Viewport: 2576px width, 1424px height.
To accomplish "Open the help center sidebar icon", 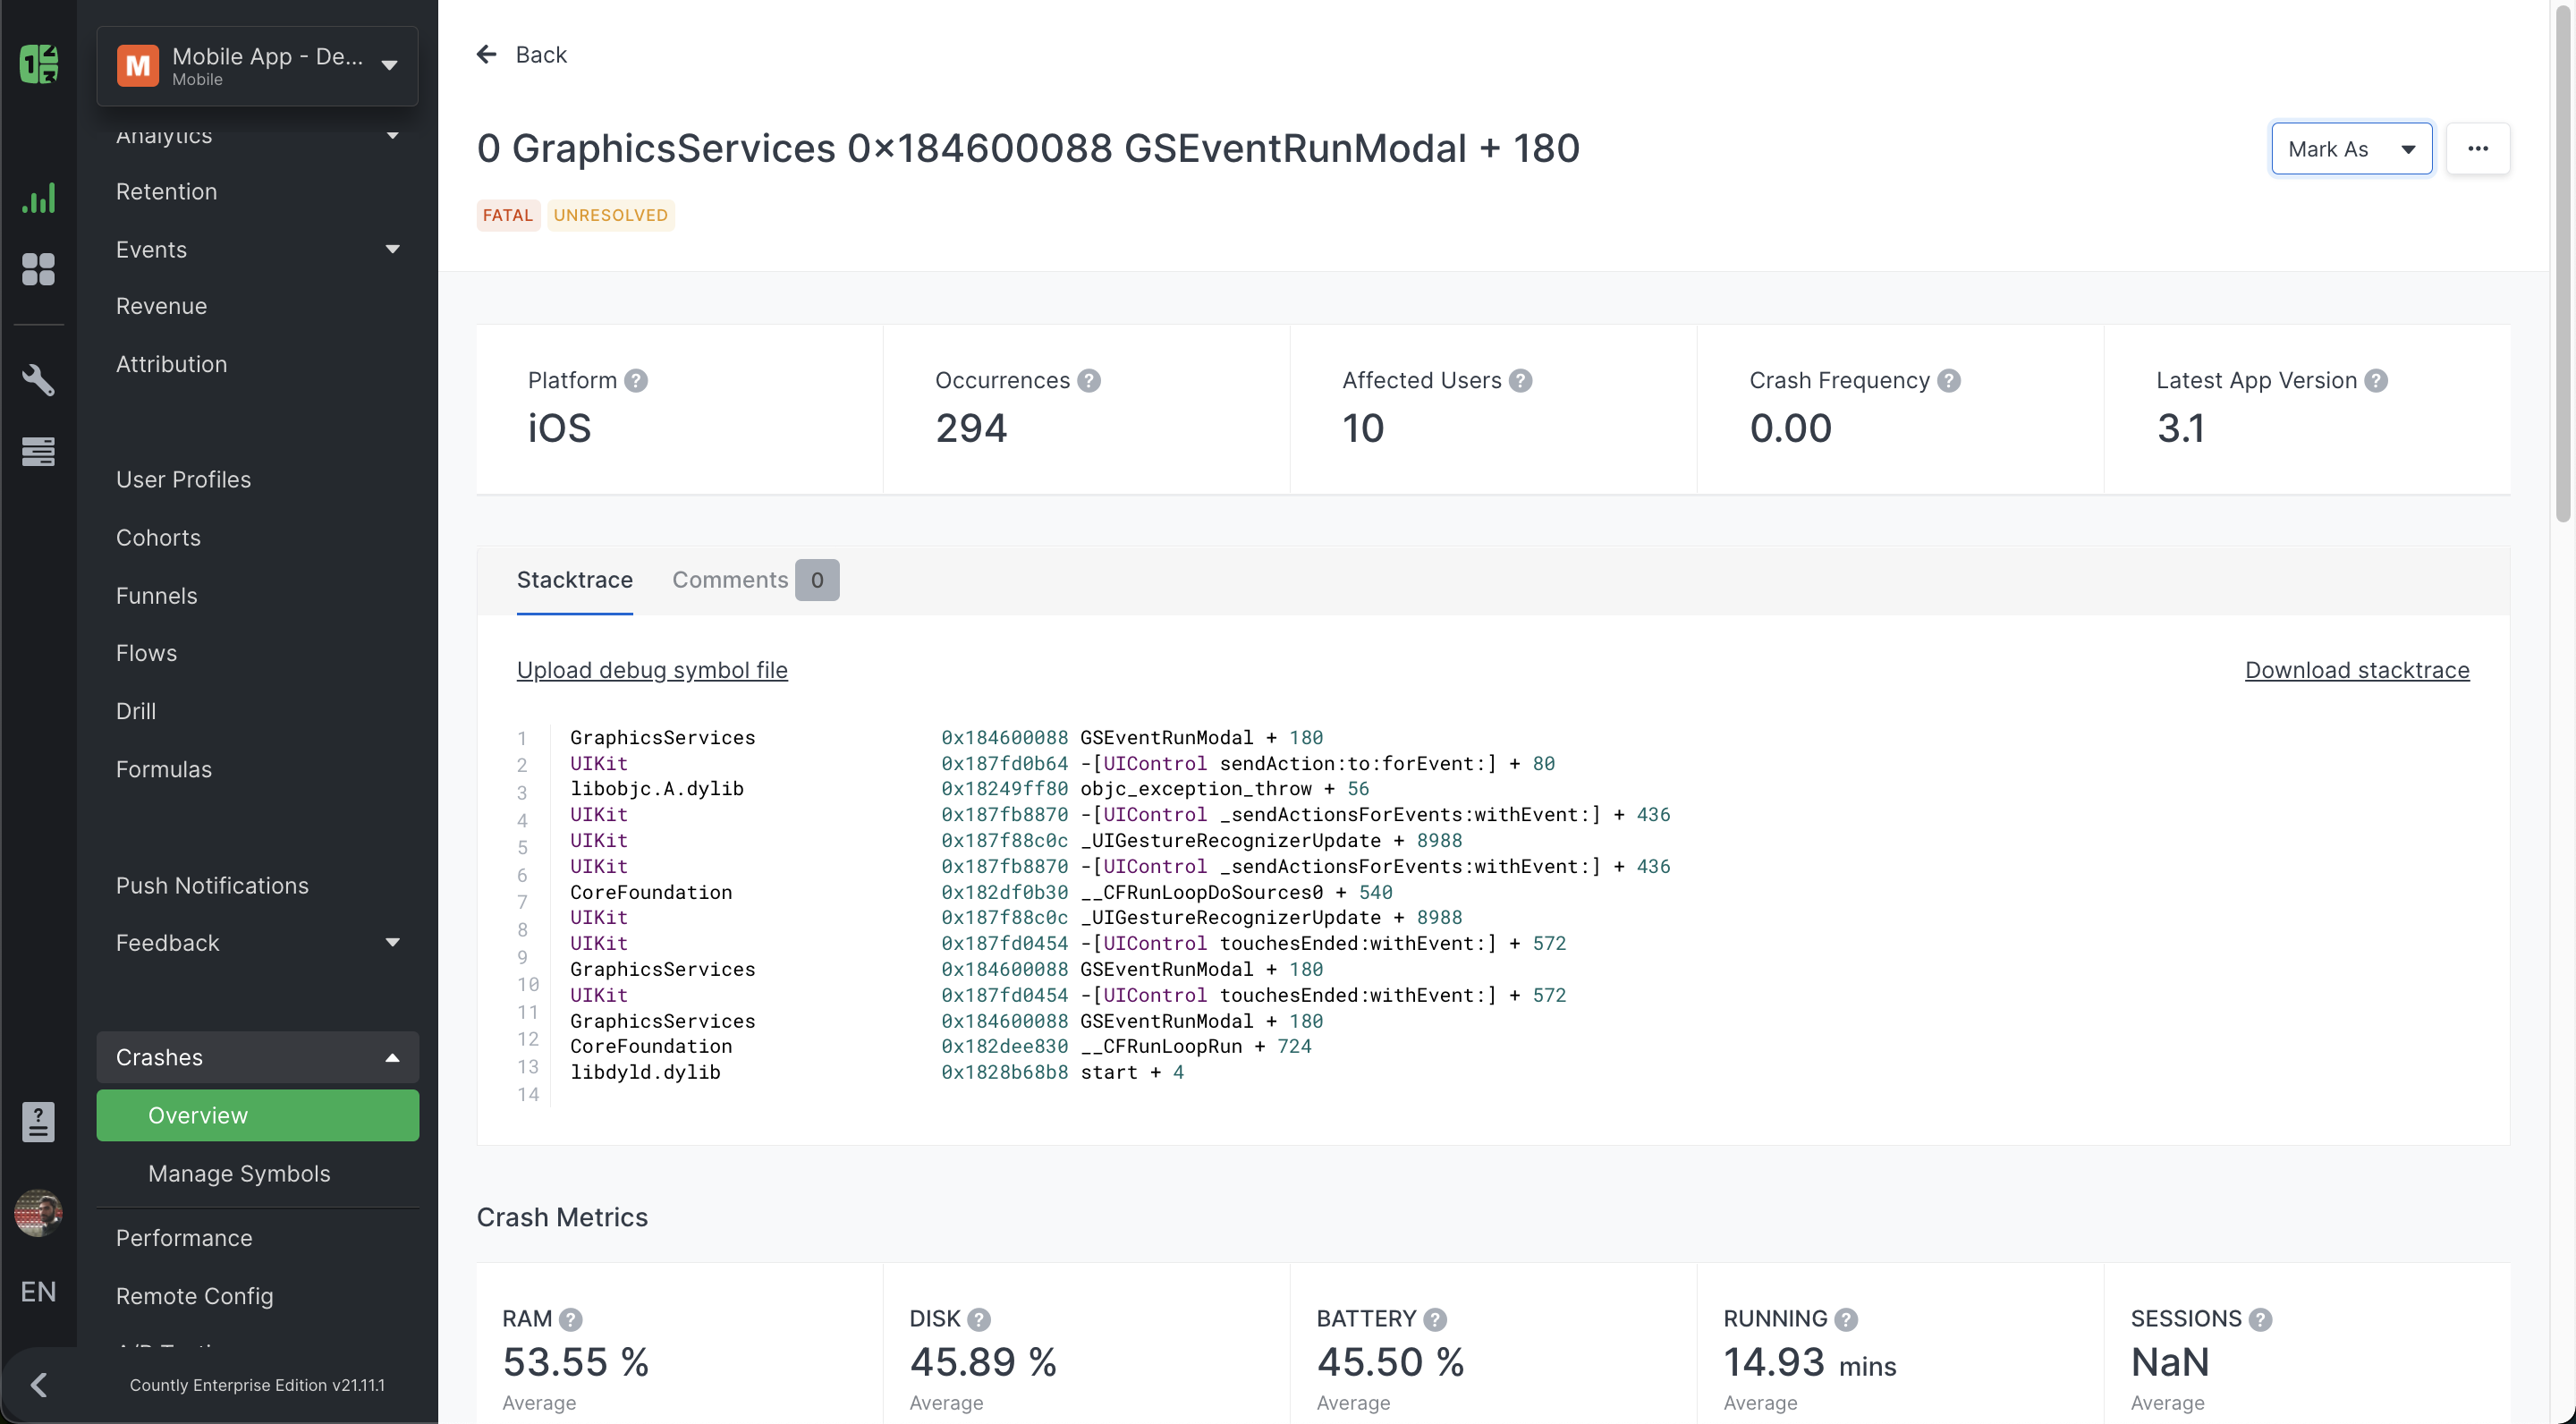I will point(39,1122).
